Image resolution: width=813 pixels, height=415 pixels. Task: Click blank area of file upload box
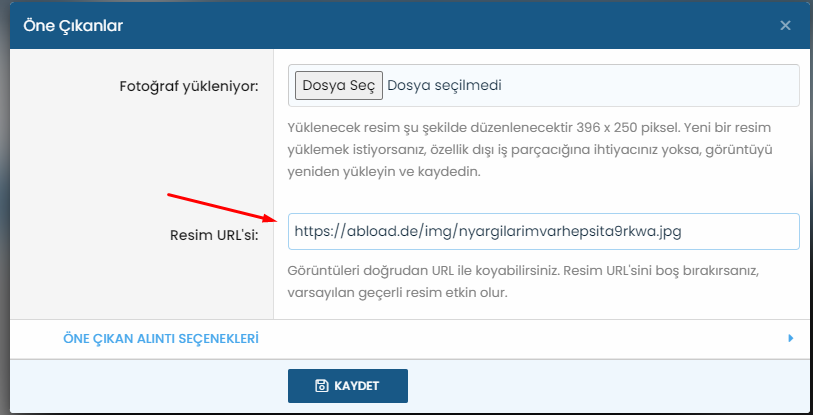(650, 85)
